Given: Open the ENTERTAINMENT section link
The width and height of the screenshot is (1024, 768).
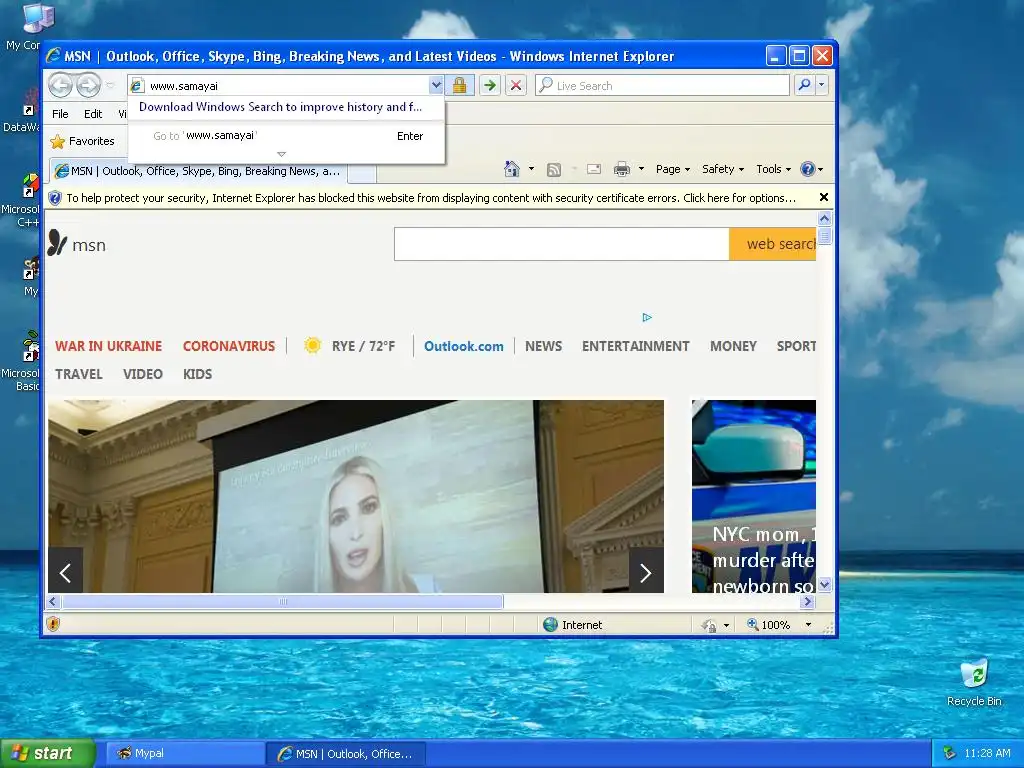Looking at the screenshot, I should [635, 346].
